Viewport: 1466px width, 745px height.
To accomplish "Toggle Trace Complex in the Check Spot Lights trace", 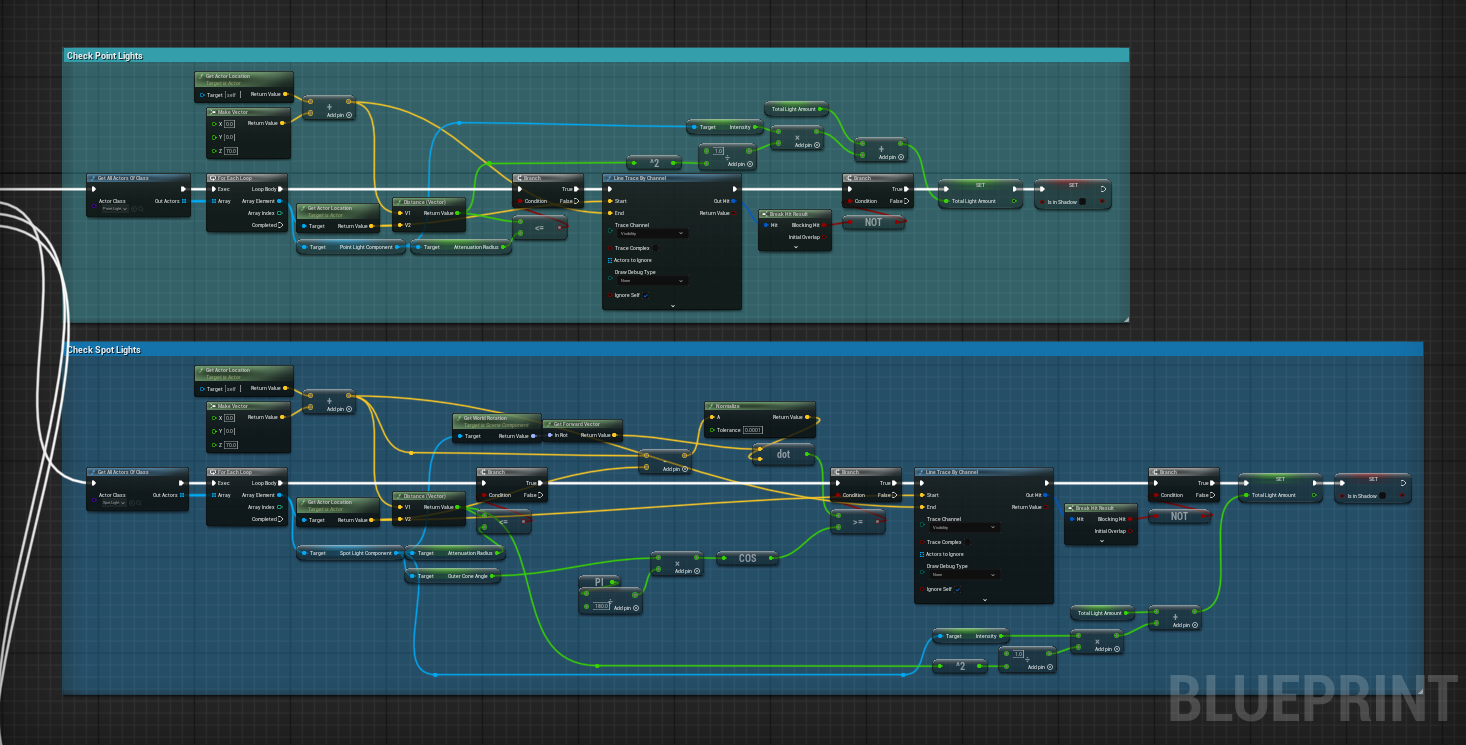I will click(x=967, y=542).
